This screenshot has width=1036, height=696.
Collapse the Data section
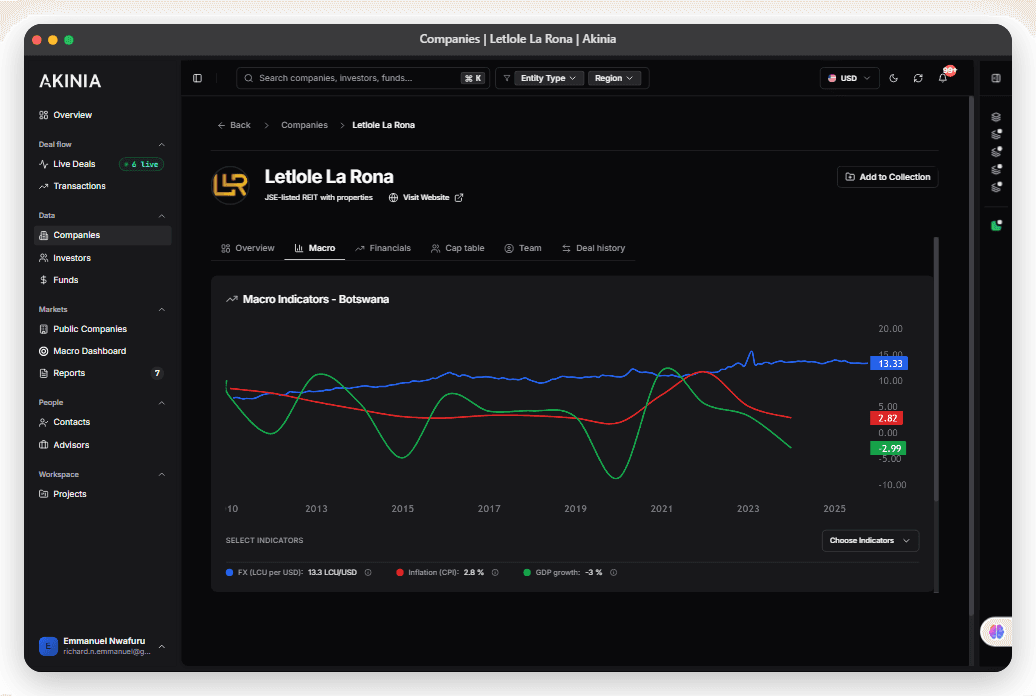click(x=161, y=215)
